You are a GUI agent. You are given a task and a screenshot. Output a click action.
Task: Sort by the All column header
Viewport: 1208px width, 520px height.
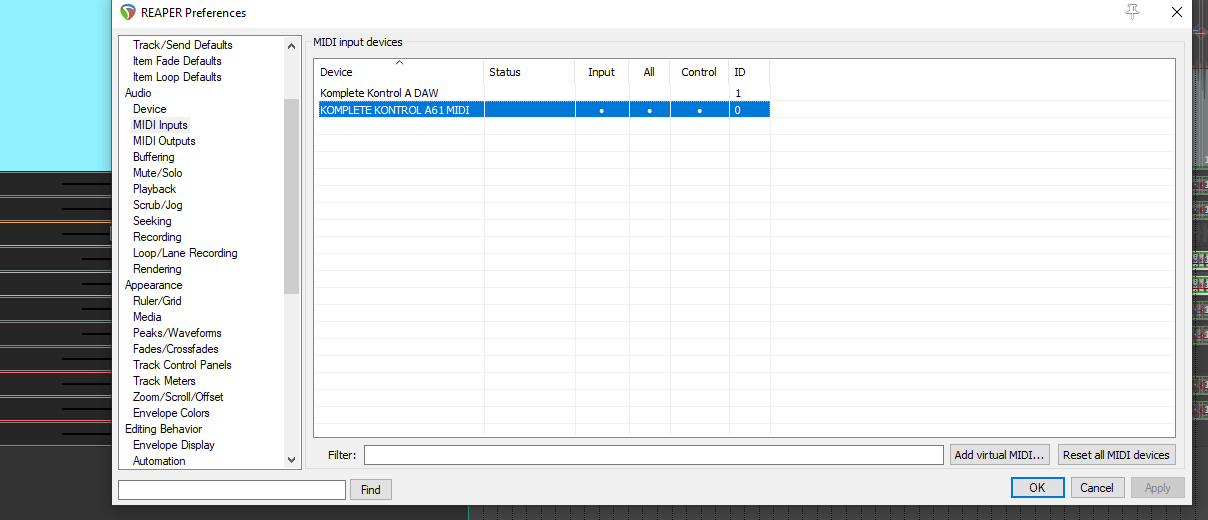click(x=649, y=72)
